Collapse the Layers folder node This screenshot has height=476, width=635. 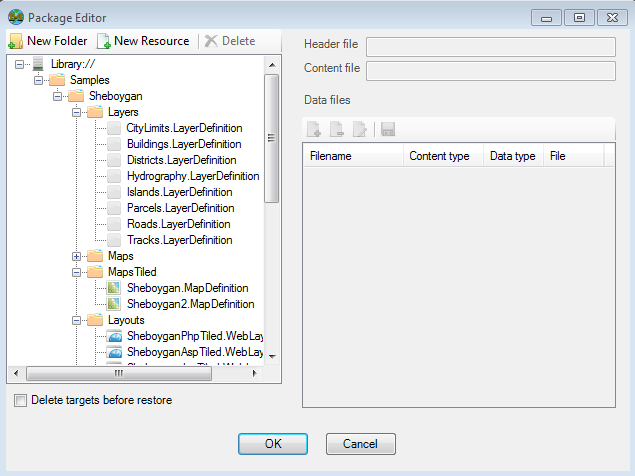pyautogui.click(x=77, y=112)
